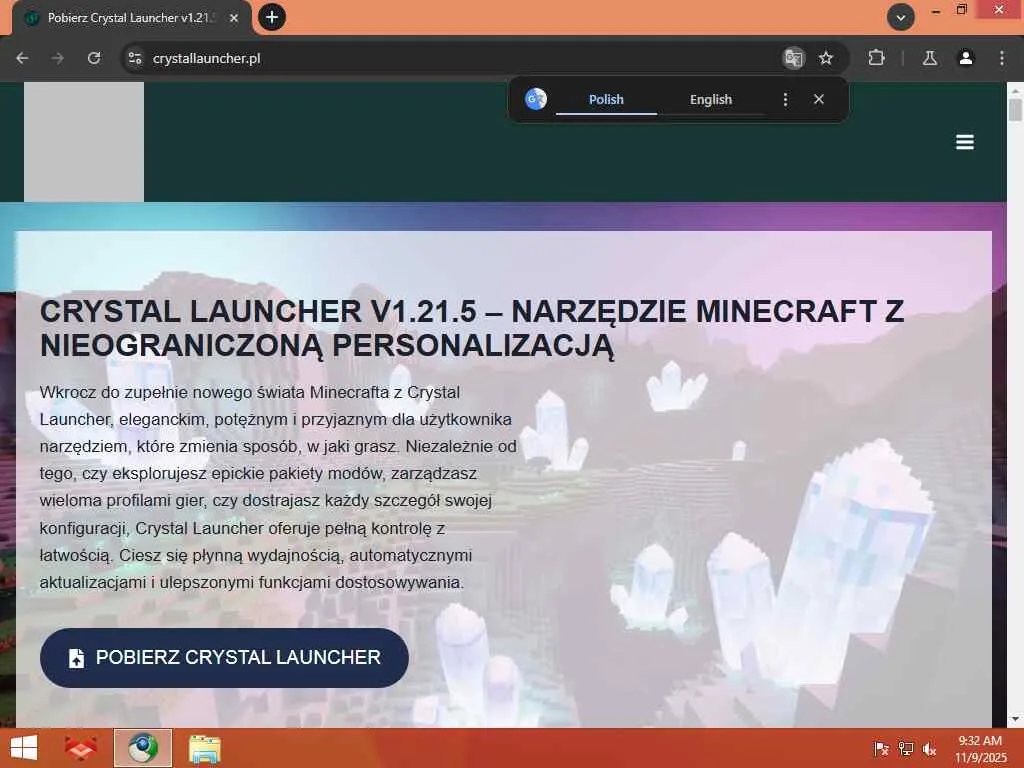
Task: Click the page vertical scrollbar thumb
Action: (1015, 109)
